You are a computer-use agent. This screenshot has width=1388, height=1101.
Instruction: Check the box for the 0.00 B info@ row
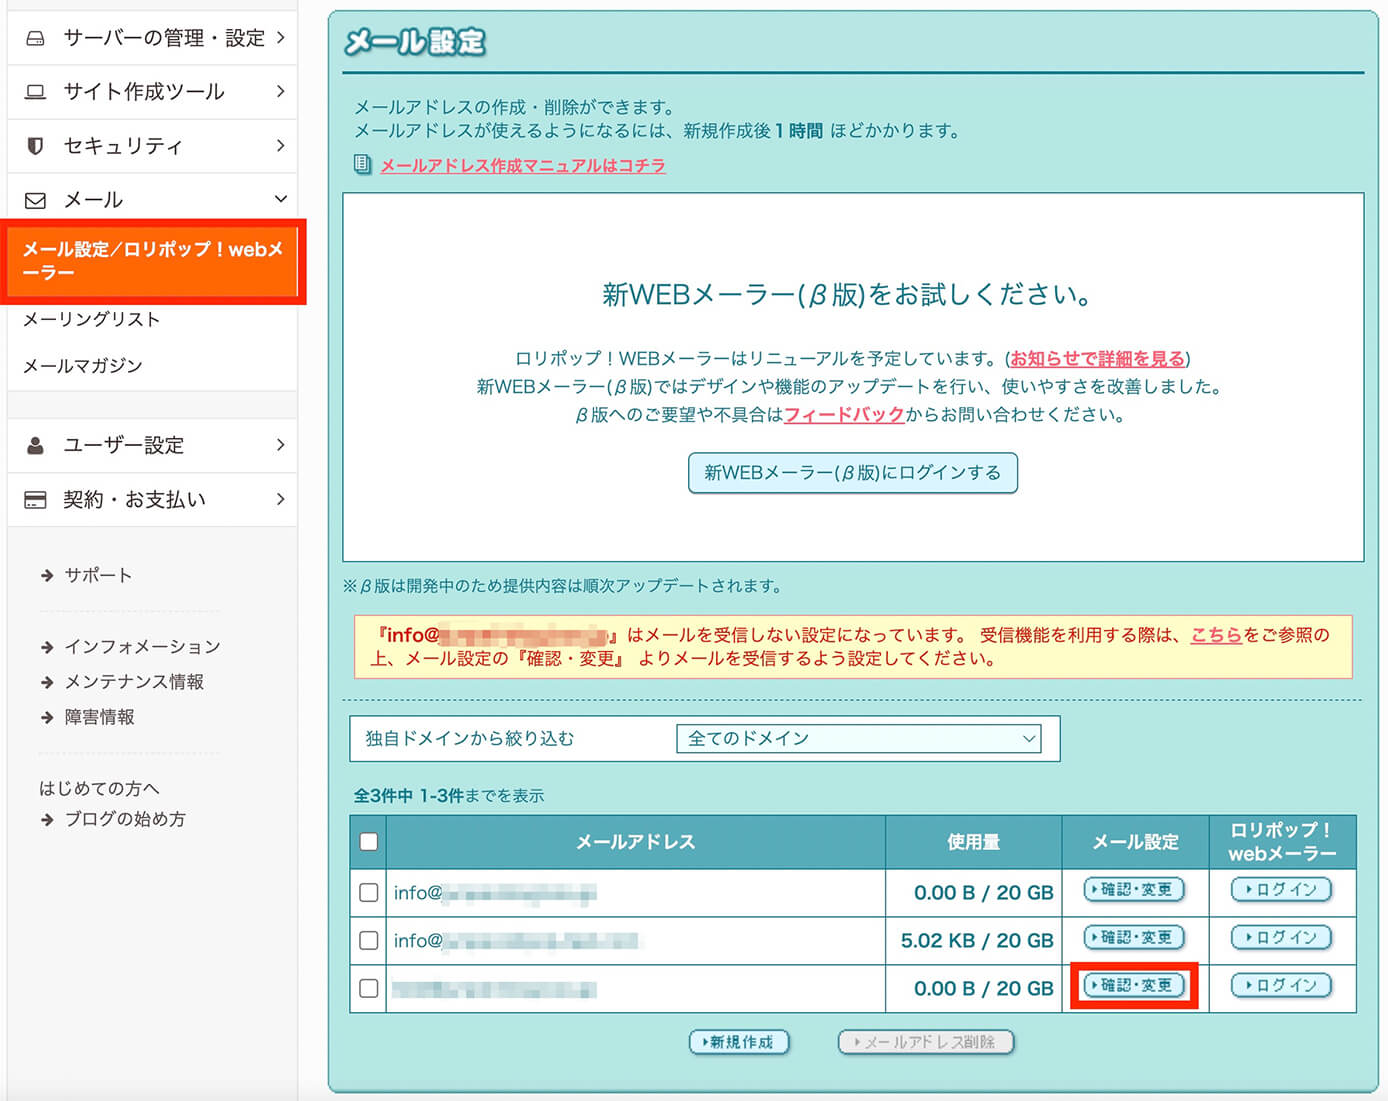[x=369, y=892]
